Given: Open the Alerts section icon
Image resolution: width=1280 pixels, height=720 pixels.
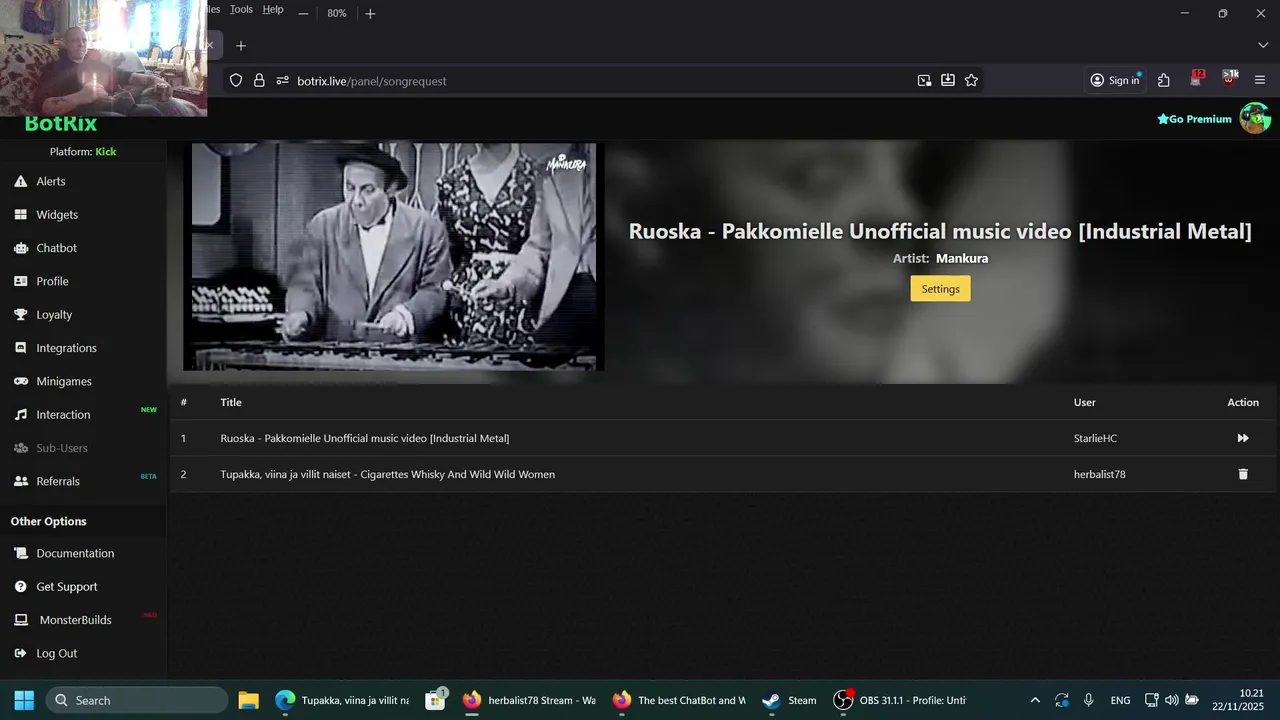Looking at the screenshot, I should tap(20, 181).
